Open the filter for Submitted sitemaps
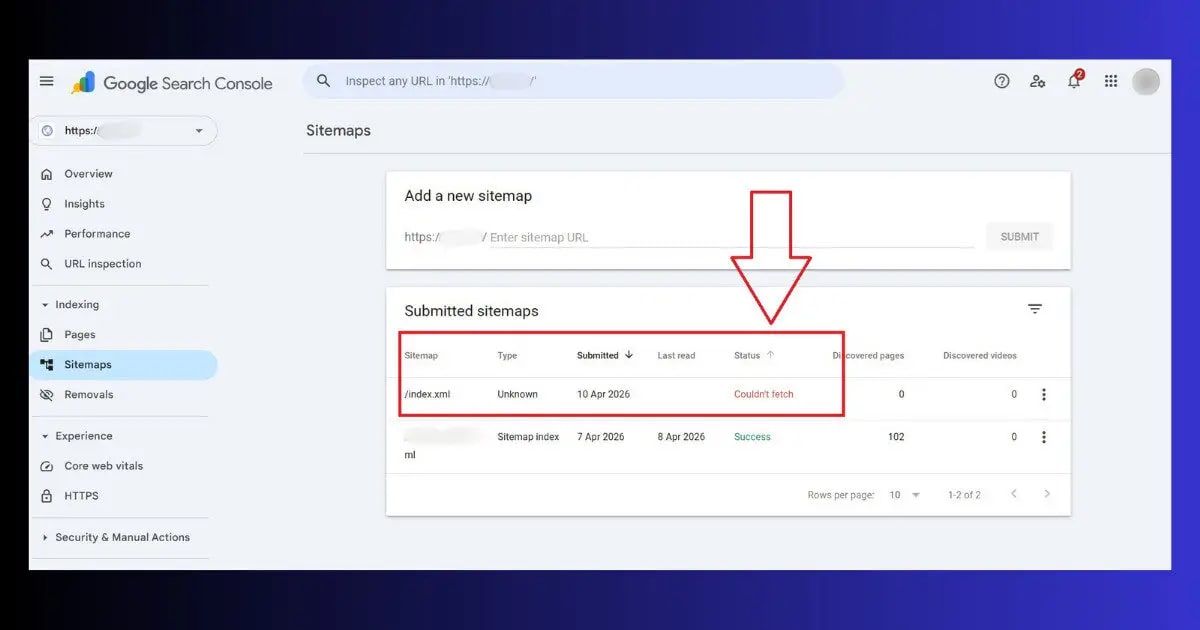 [x=1035, y=309]
